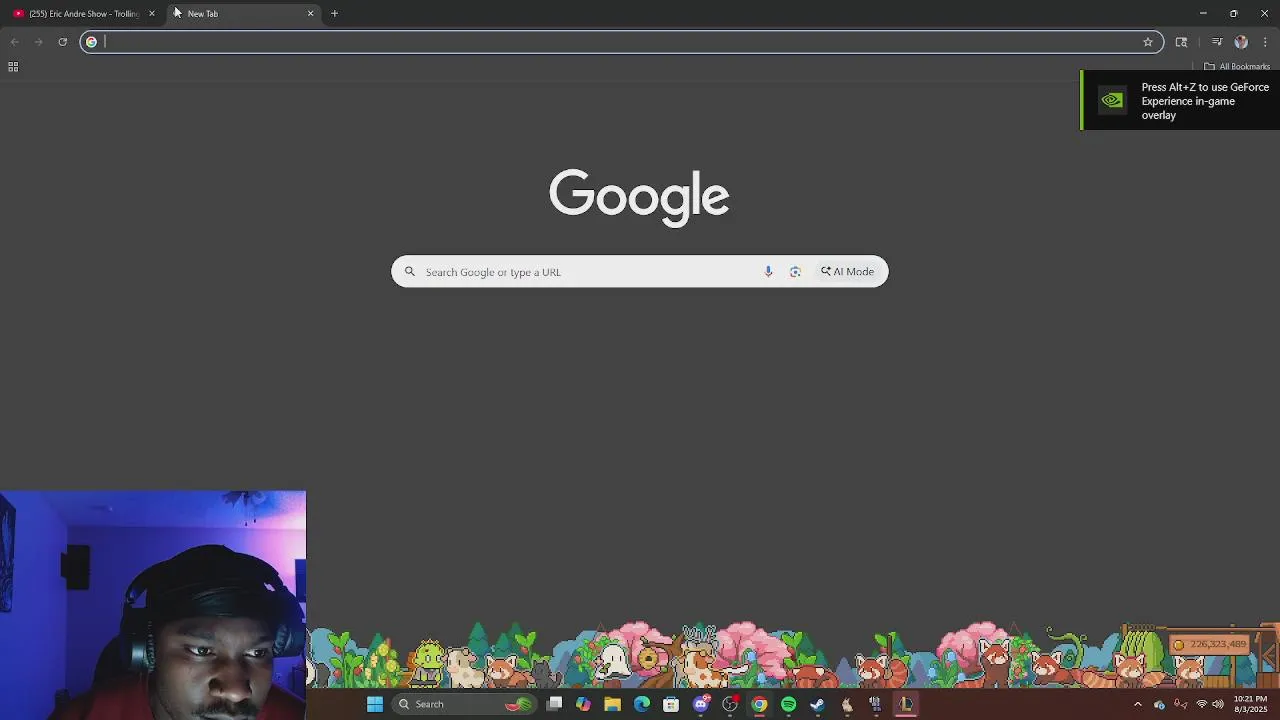Open the volume speaker icon in tray
Screen dimensions: 1280x720
pos(1218,704)
